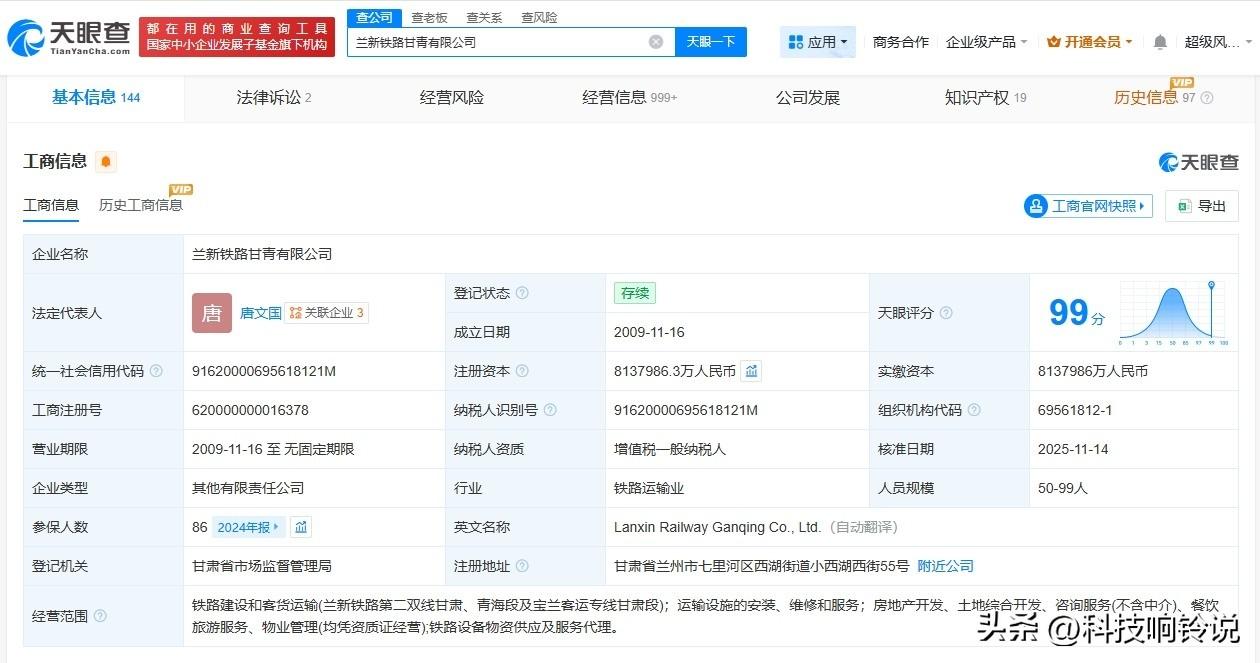1260x663 pixels.
Task: Switch to the 历史工商信息 sub-tab
Action: pos(140,205)
